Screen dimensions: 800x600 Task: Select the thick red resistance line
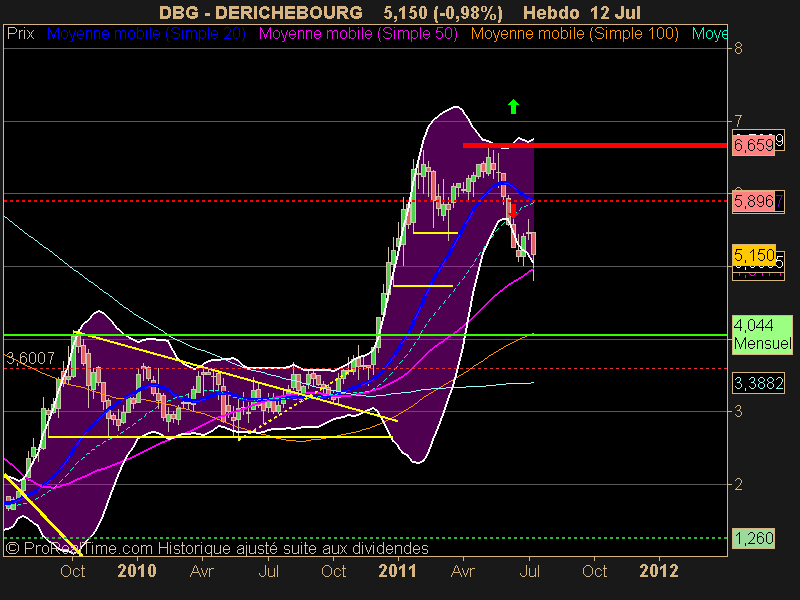tap(594, 145)
